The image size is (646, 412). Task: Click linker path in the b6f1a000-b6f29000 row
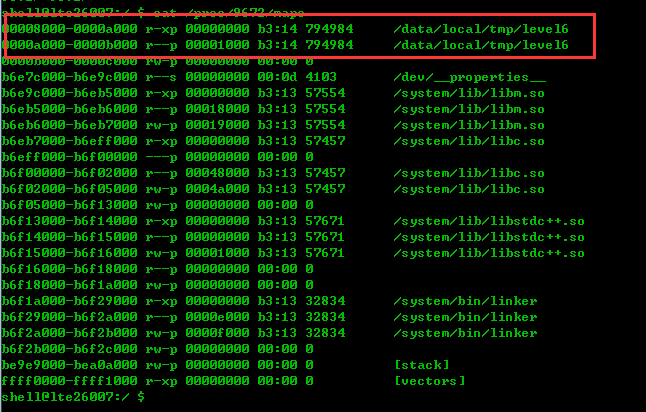465,301
